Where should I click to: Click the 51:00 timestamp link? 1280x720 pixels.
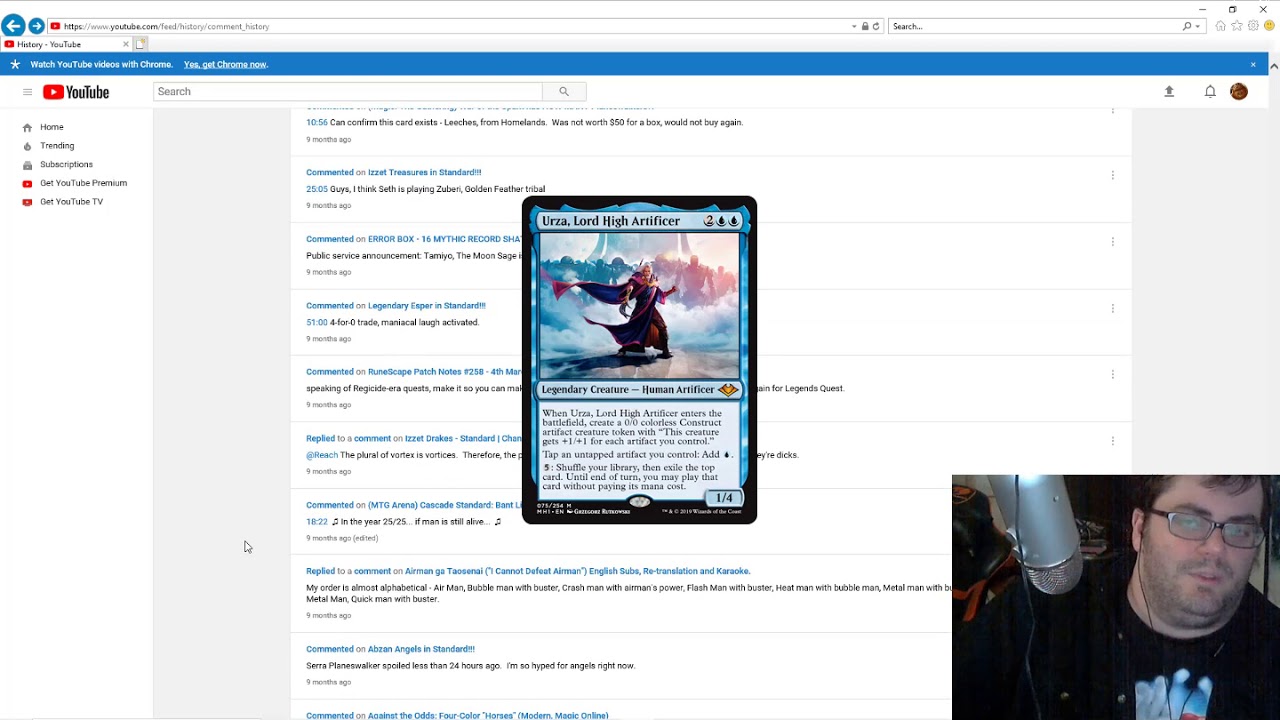pyautogui.click(x=316, y=322)
